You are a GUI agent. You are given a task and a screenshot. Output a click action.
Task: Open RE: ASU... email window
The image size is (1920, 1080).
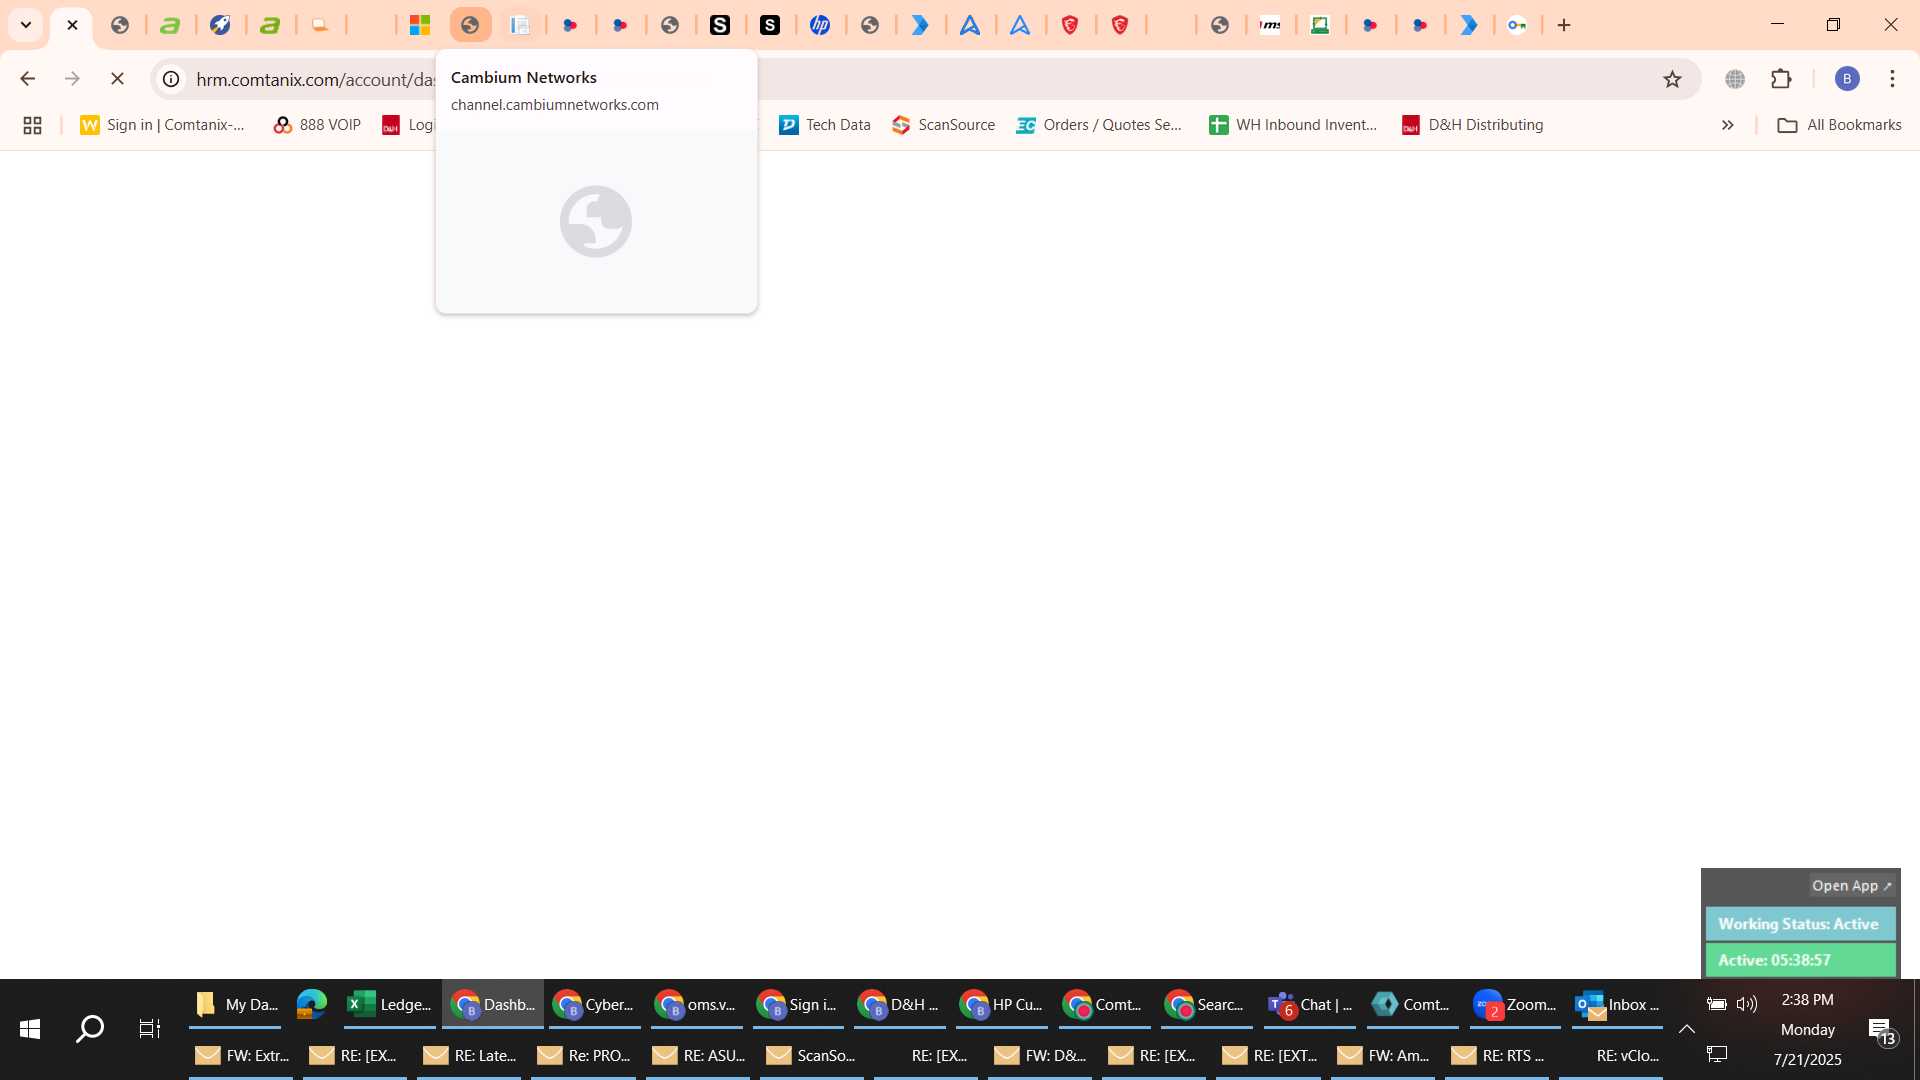coord(698,1056)
